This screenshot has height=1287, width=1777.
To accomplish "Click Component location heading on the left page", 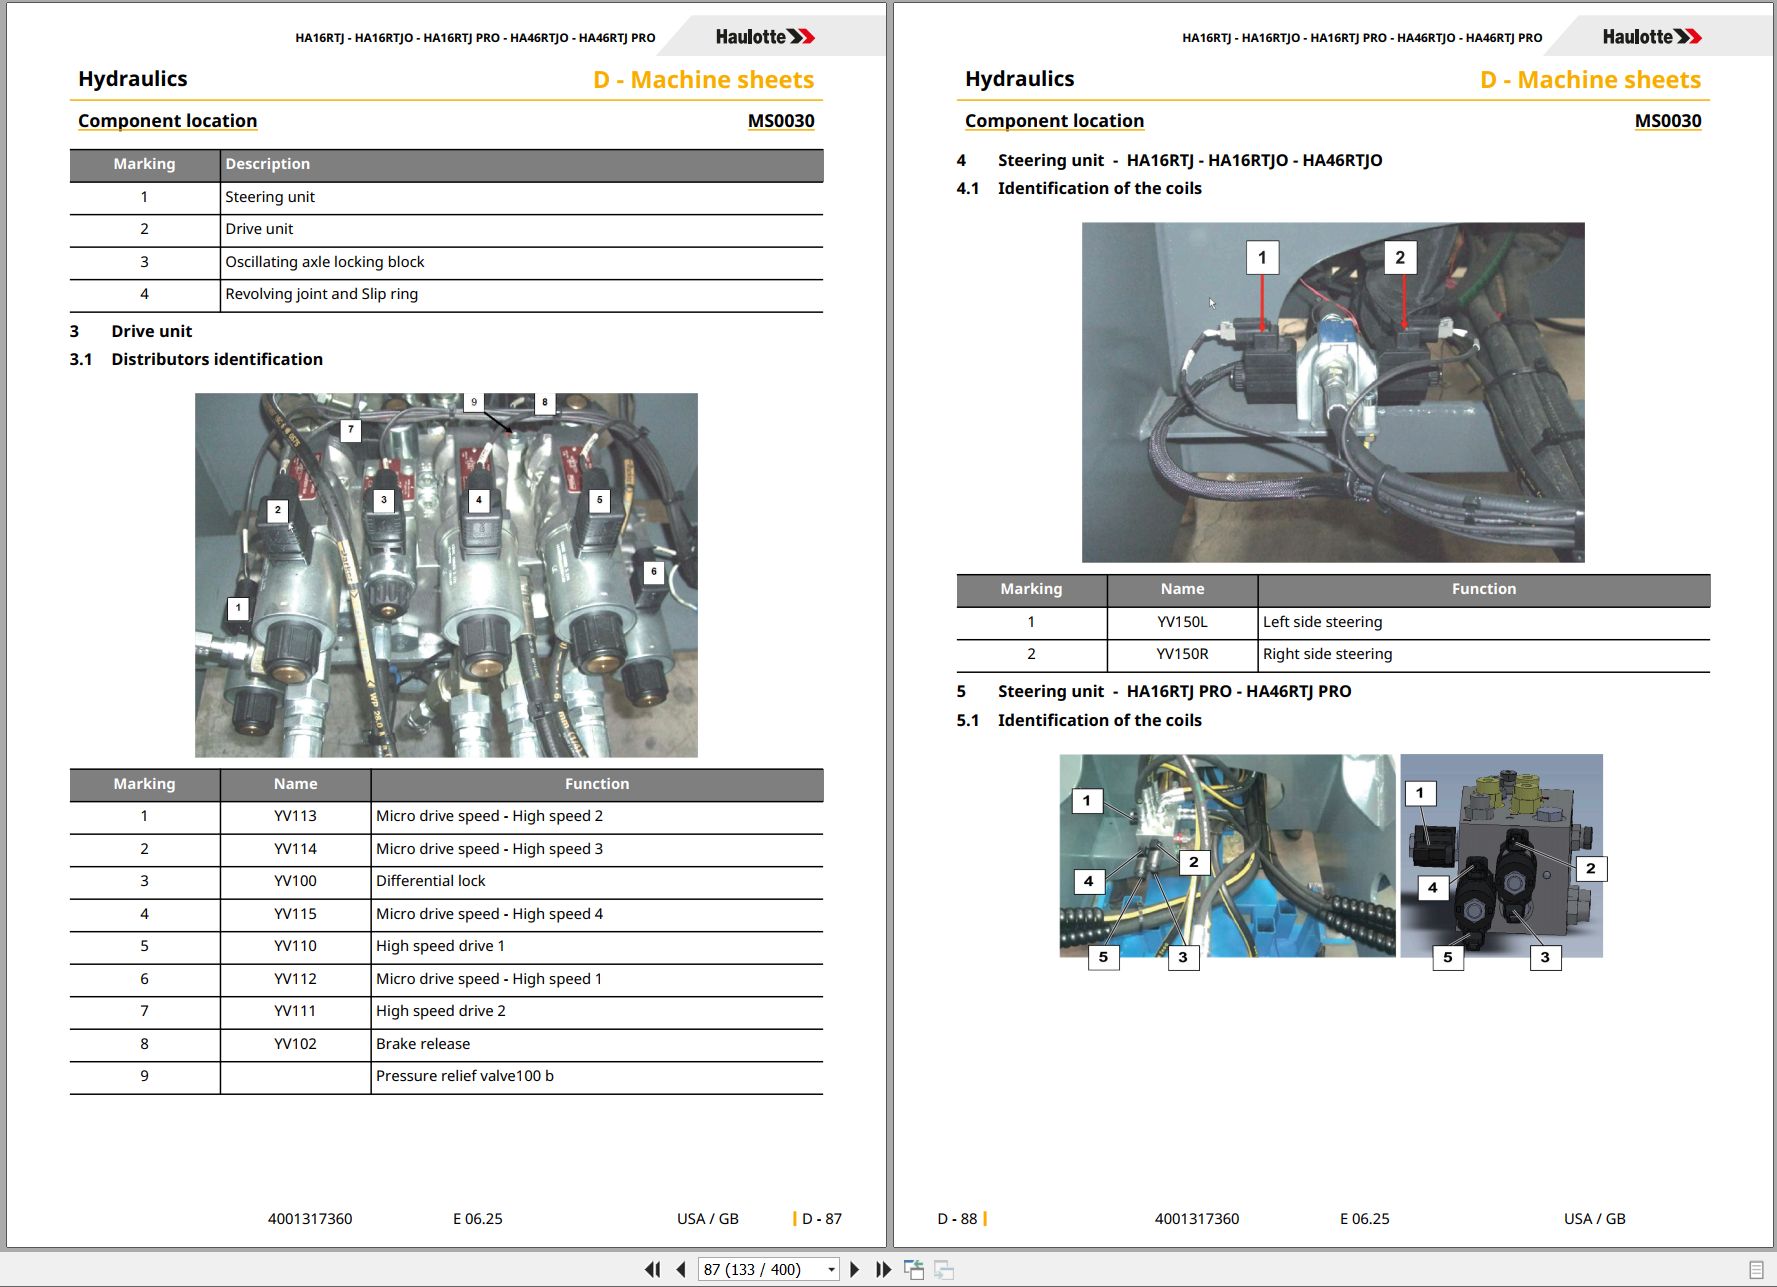I will point(167,121).
